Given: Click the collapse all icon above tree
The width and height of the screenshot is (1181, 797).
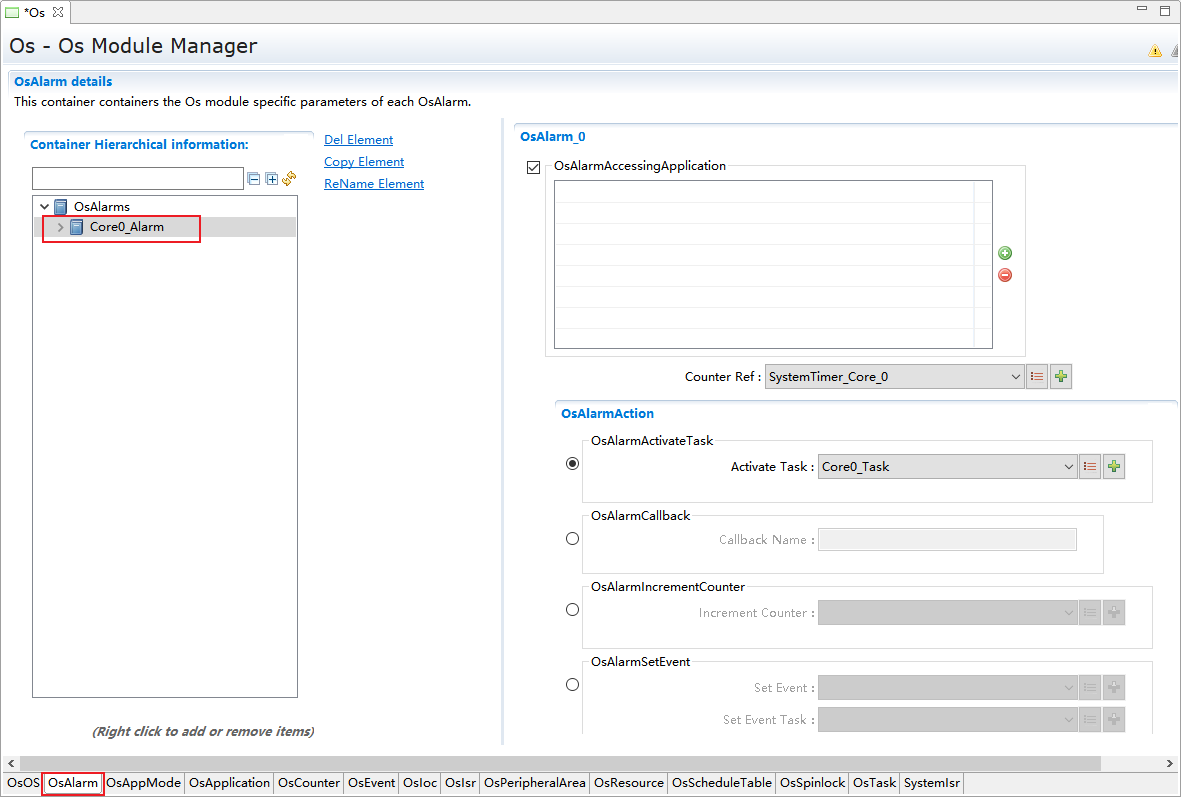Looking at the screenshot, I should click(x=254, y=179).
